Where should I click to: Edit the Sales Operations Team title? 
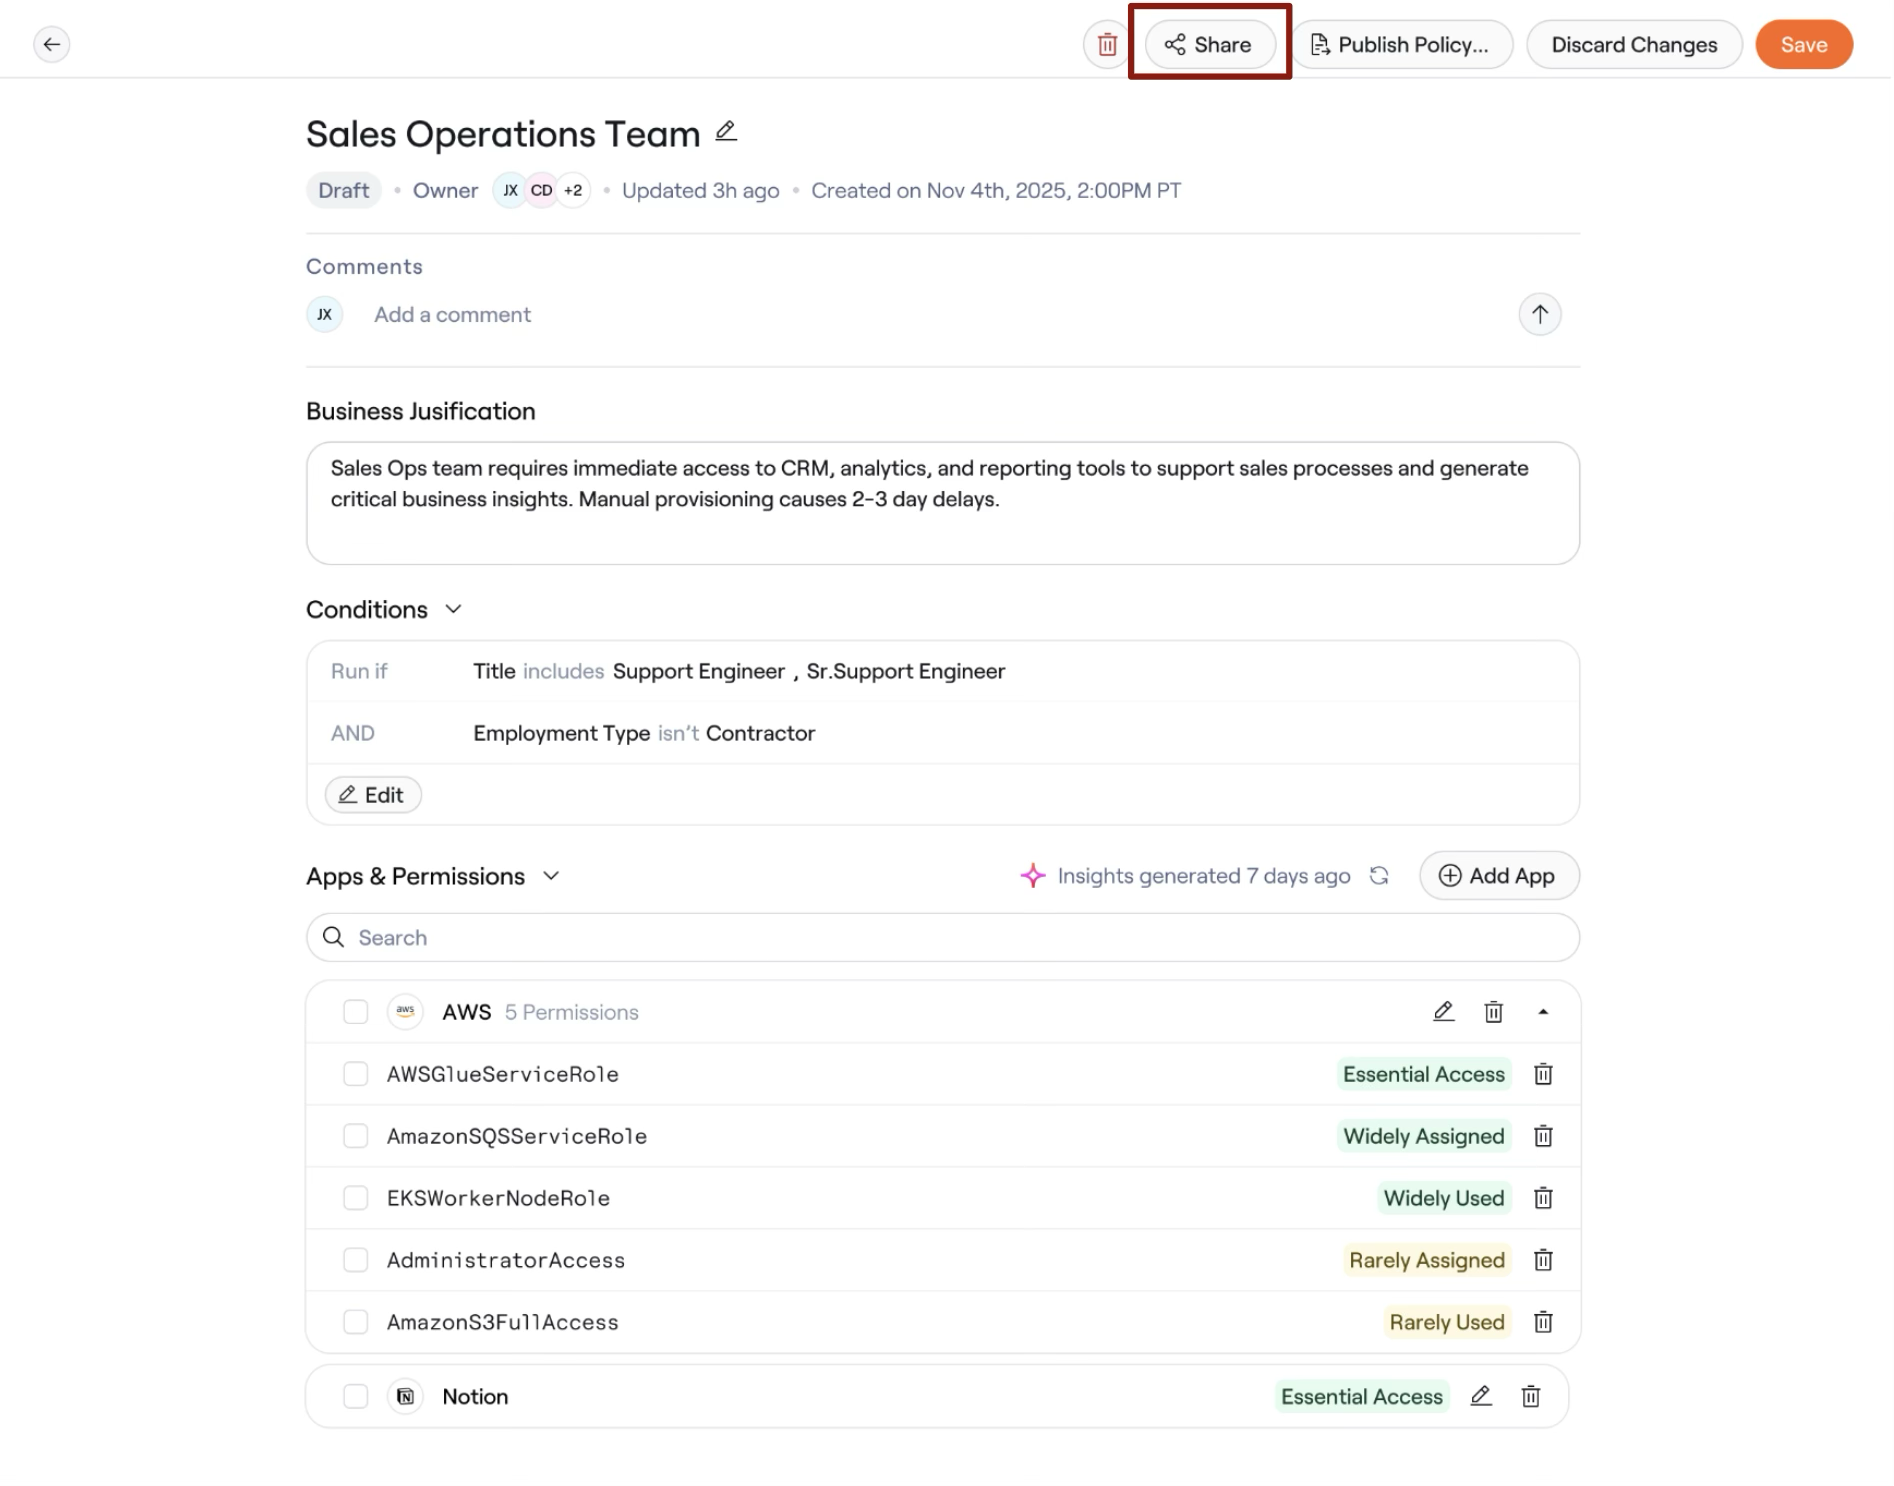726,132
